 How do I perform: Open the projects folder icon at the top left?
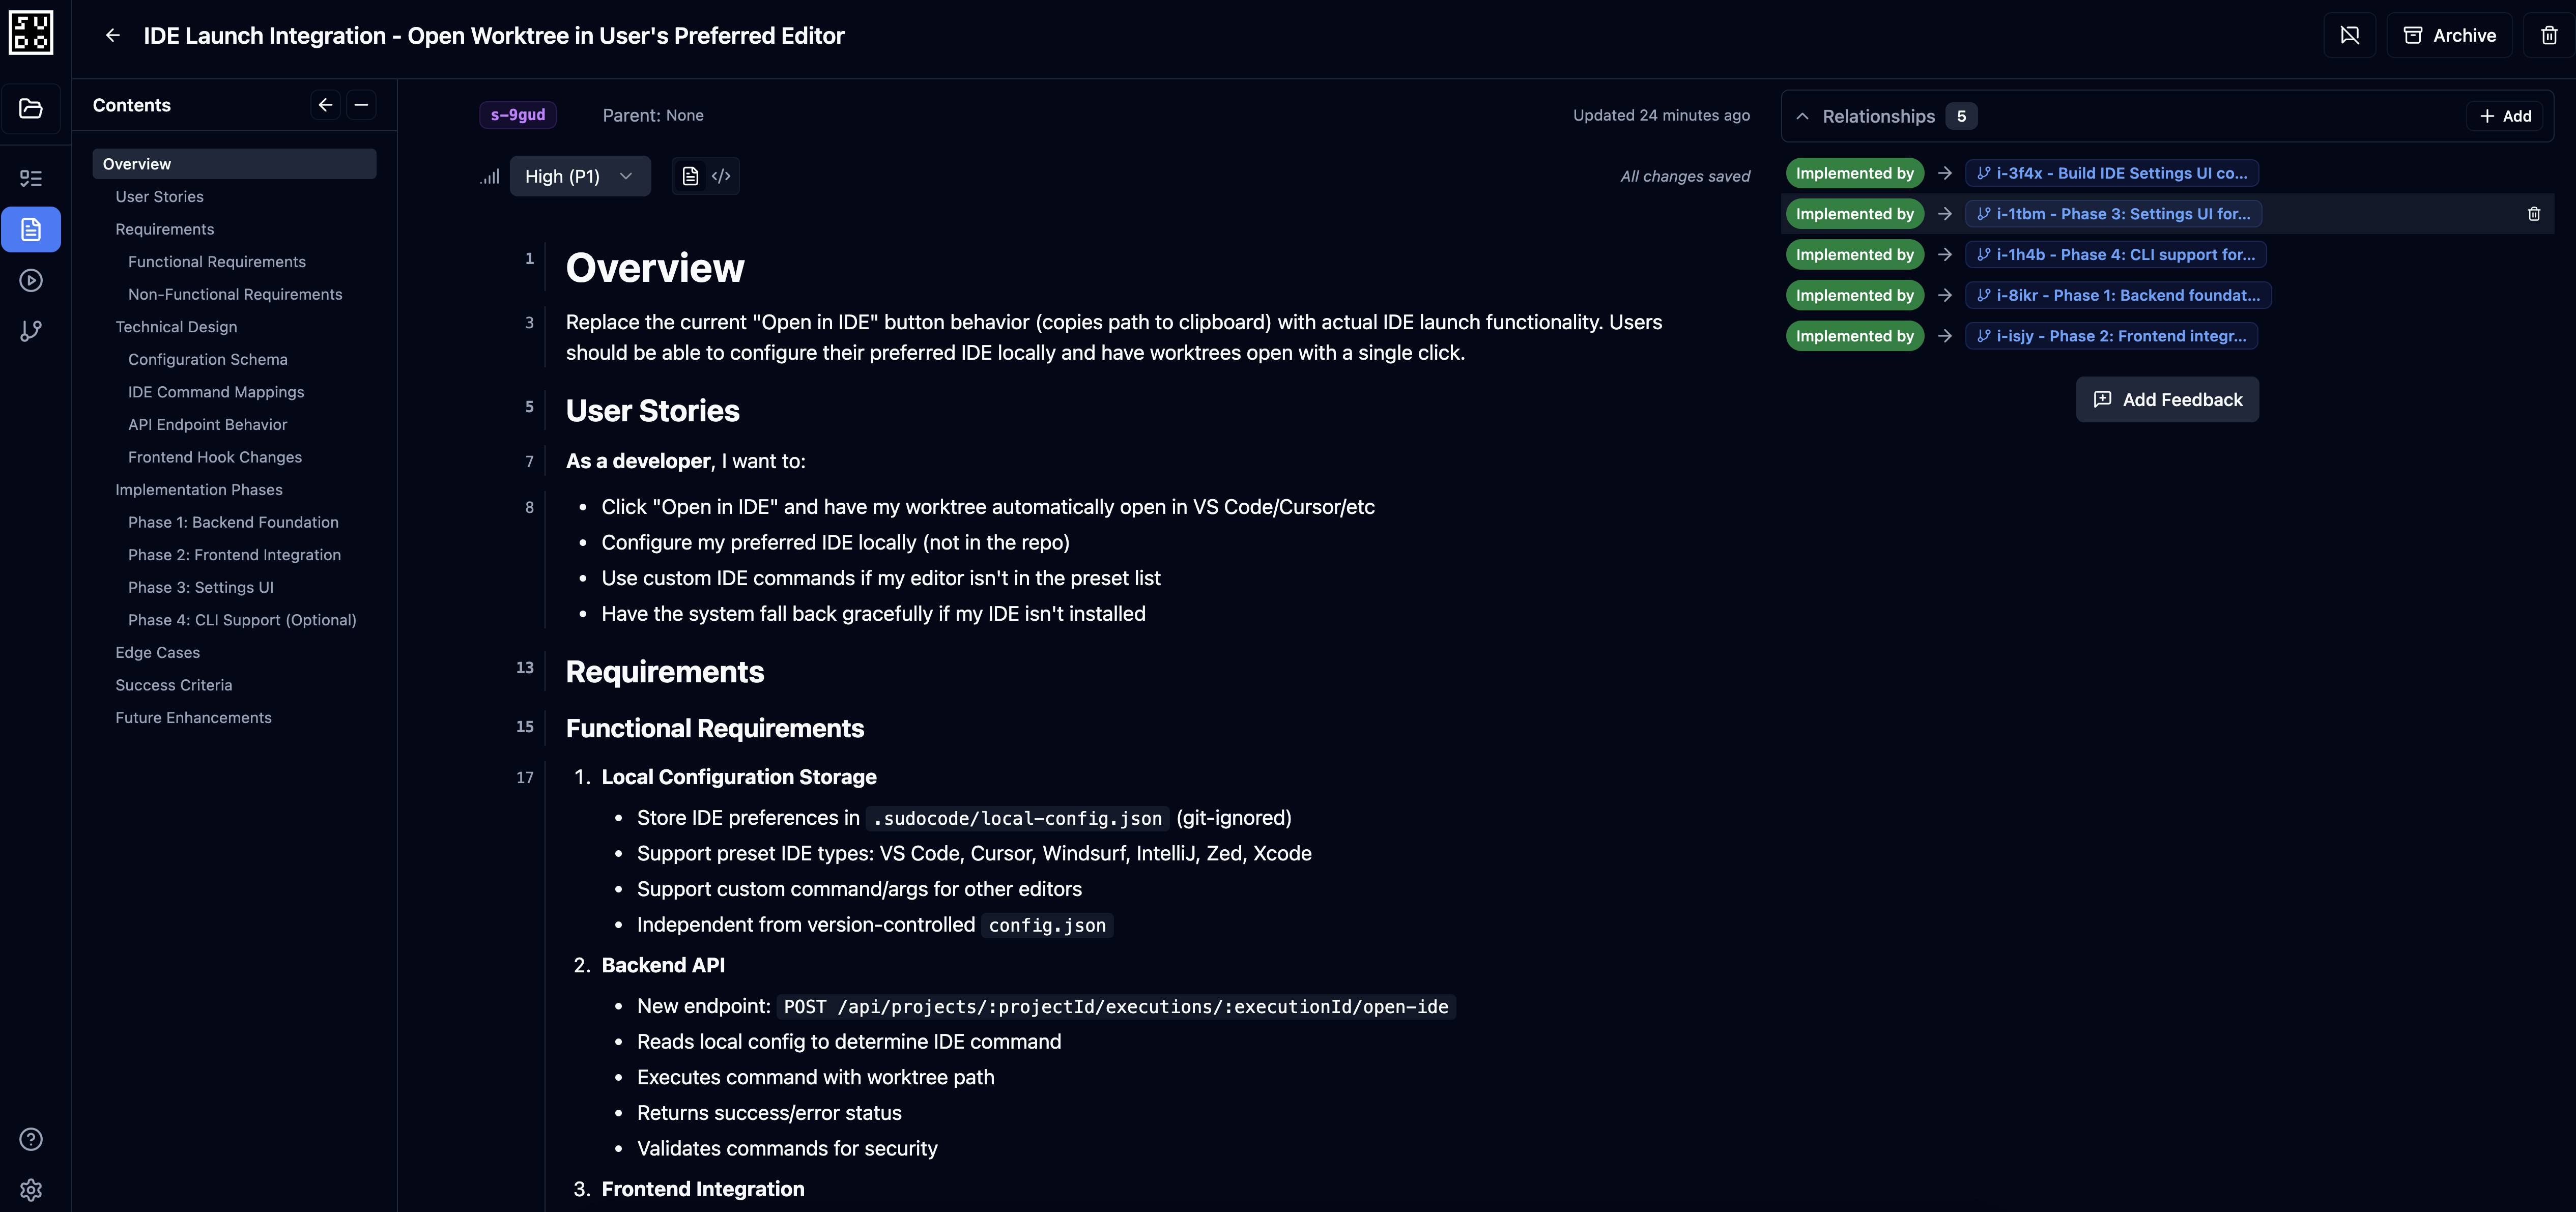[x=31, y=108]
